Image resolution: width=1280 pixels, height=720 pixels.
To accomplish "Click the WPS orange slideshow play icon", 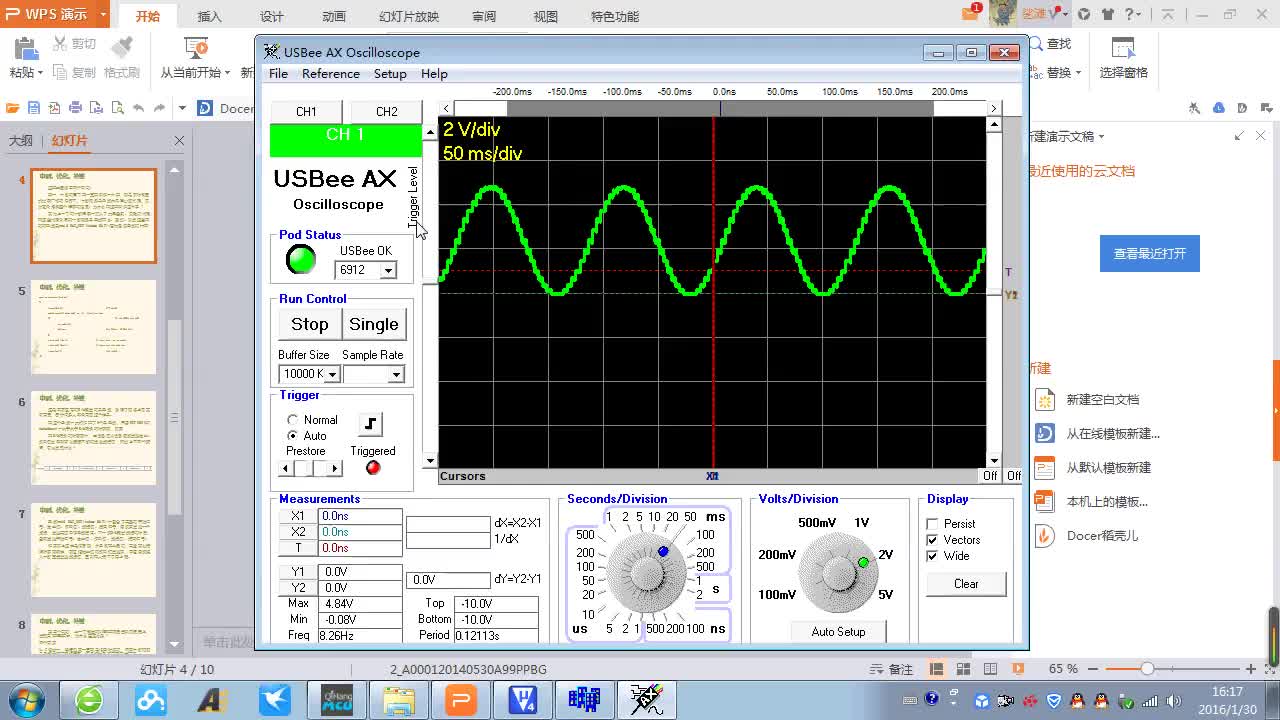I will pyautogui.click(x=1016, y=669).
